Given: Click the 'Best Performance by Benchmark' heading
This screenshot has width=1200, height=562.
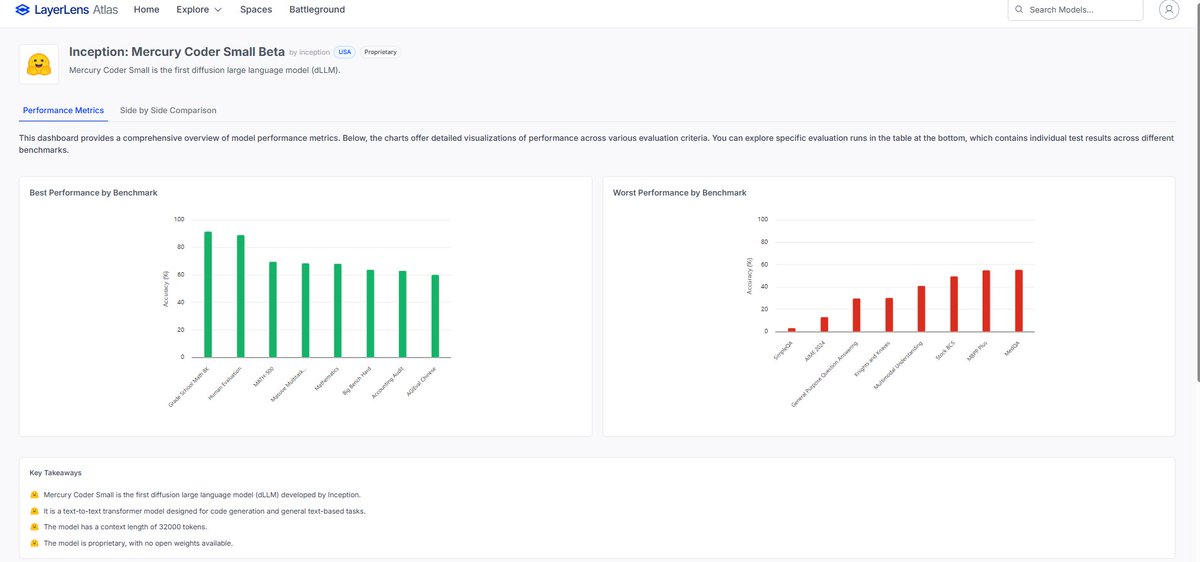Looking at the screenshot, I should 93,192.
